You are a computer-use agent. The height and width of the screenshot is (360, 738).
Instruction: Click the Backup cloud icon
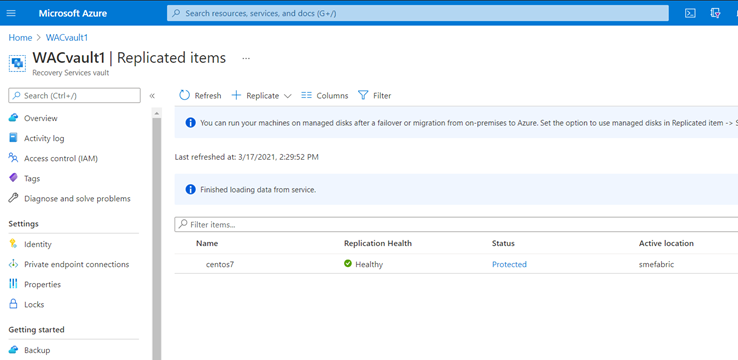(13, 350)
